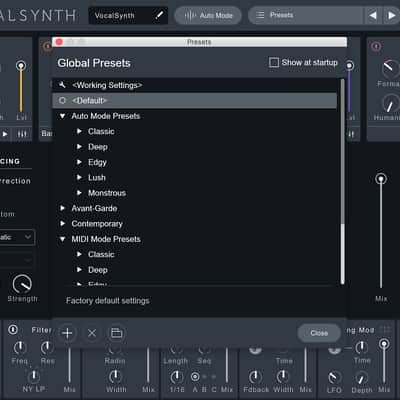This screenshot has width=400, height=400.
Task: Toggle the Filter module power button
Action: click(13, 330)
